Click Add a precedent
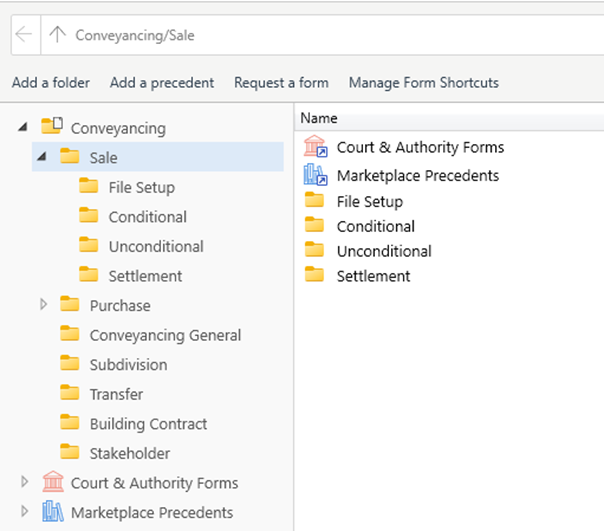 (x=162, y=82)
